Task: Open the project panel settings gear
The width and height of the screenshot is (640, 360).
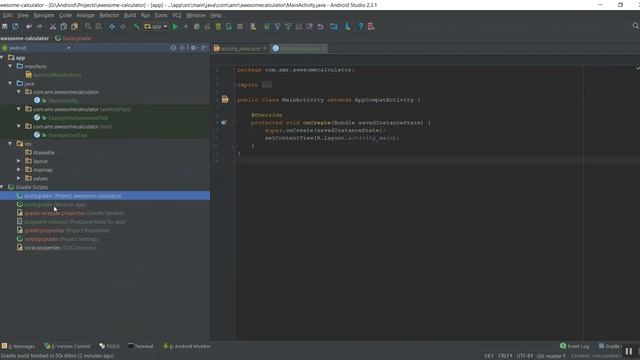Action: point(193,48)
